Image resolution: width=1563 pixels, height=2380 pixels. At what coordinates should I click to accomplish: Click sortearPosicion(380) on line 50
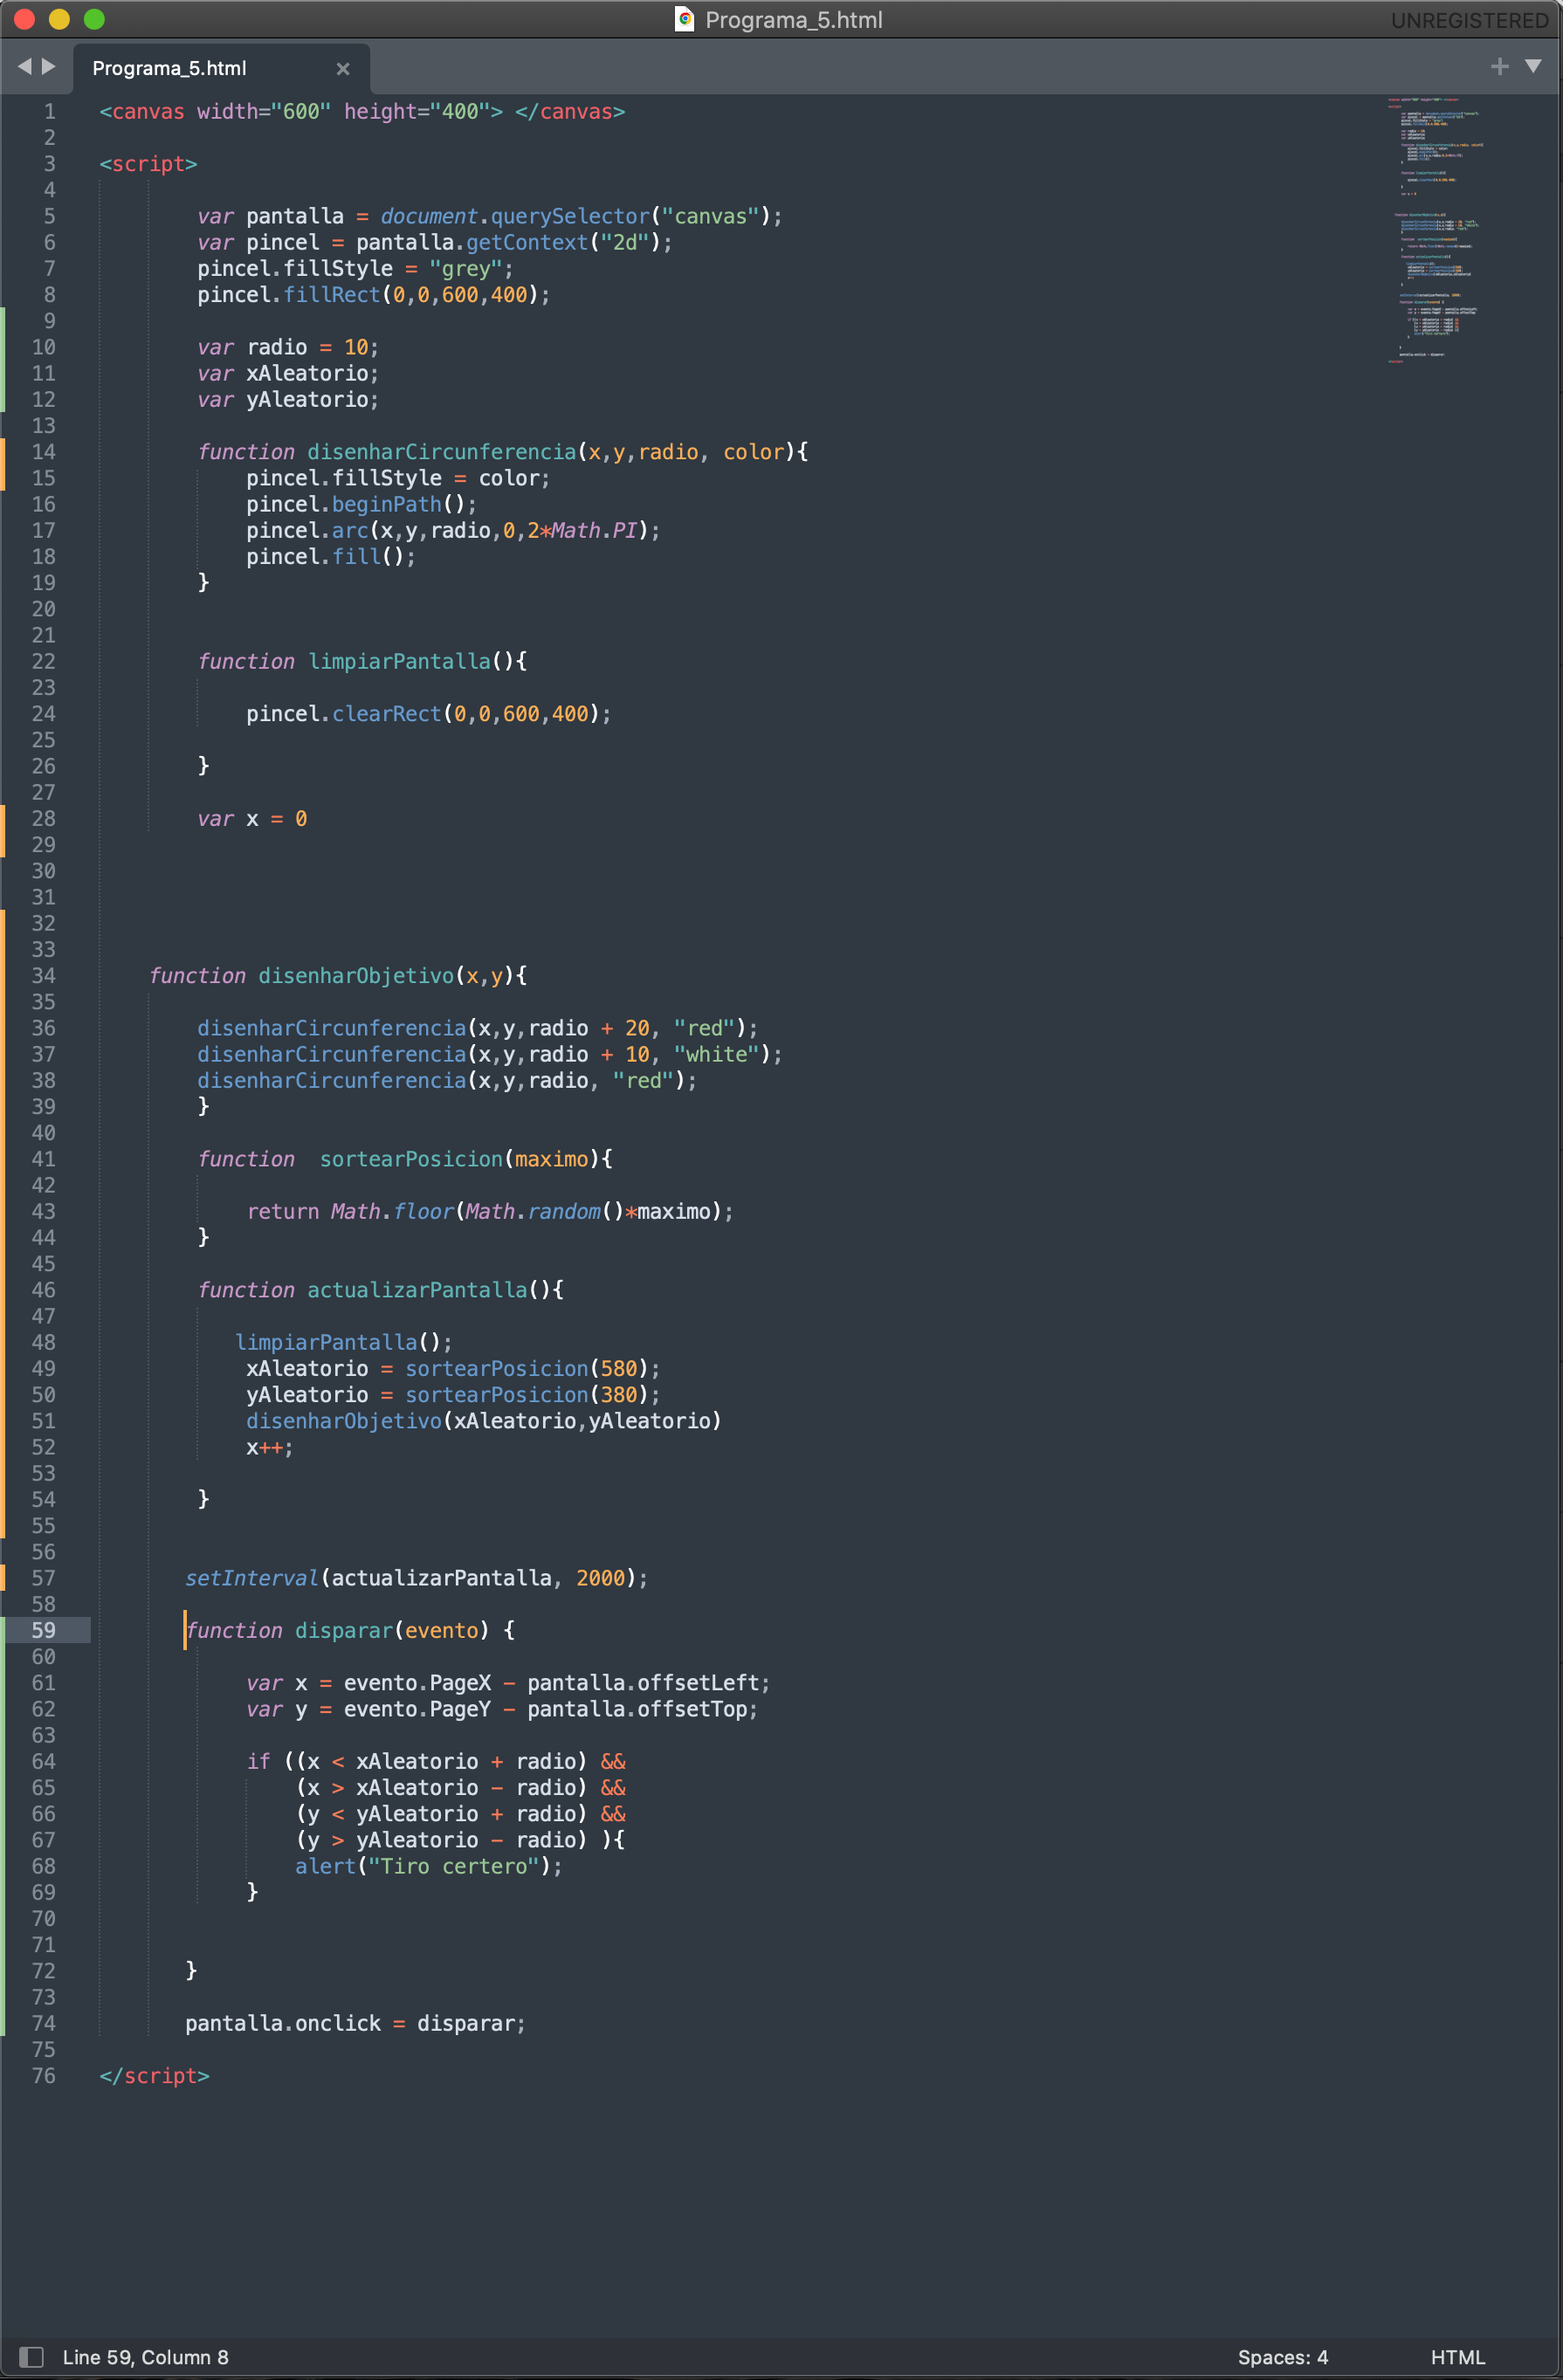[527, 1394]
